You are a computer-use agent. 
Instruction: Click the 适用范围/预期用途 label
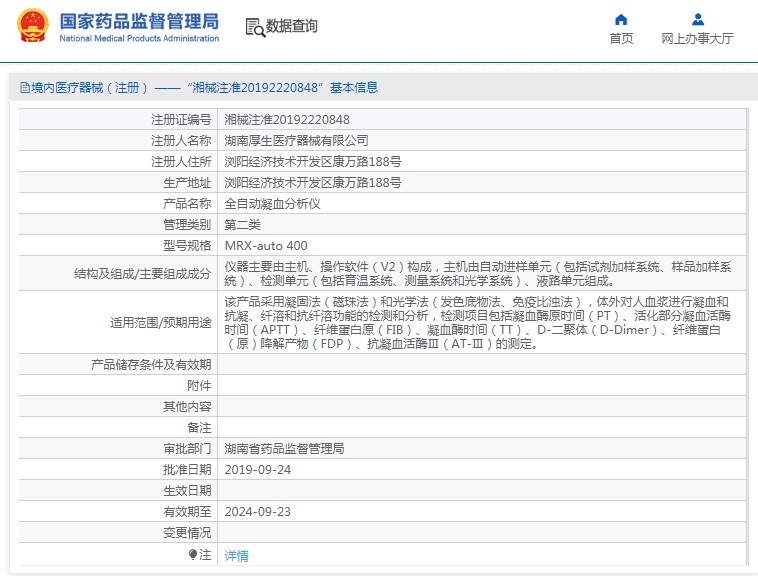coord(160,322)
